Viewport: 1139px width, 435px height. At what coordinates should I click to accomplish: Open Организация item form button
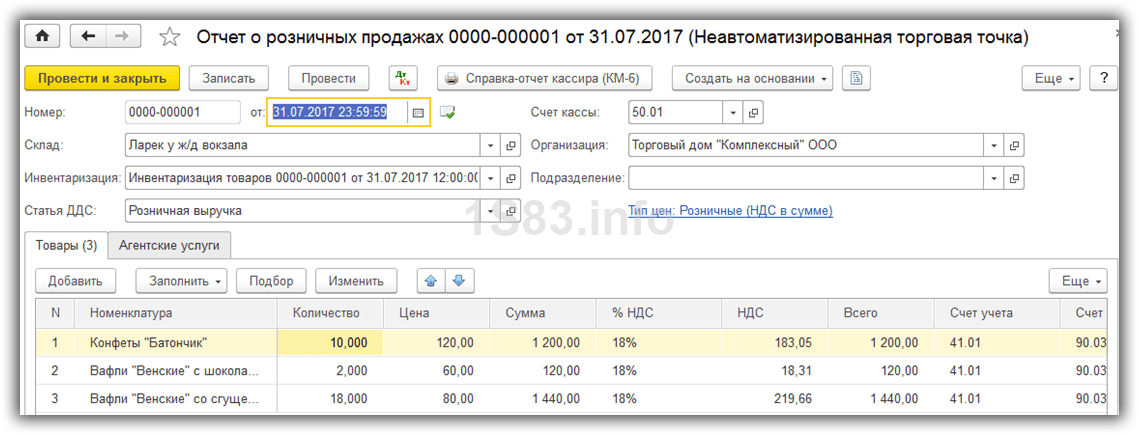[x=1015, y=145]
